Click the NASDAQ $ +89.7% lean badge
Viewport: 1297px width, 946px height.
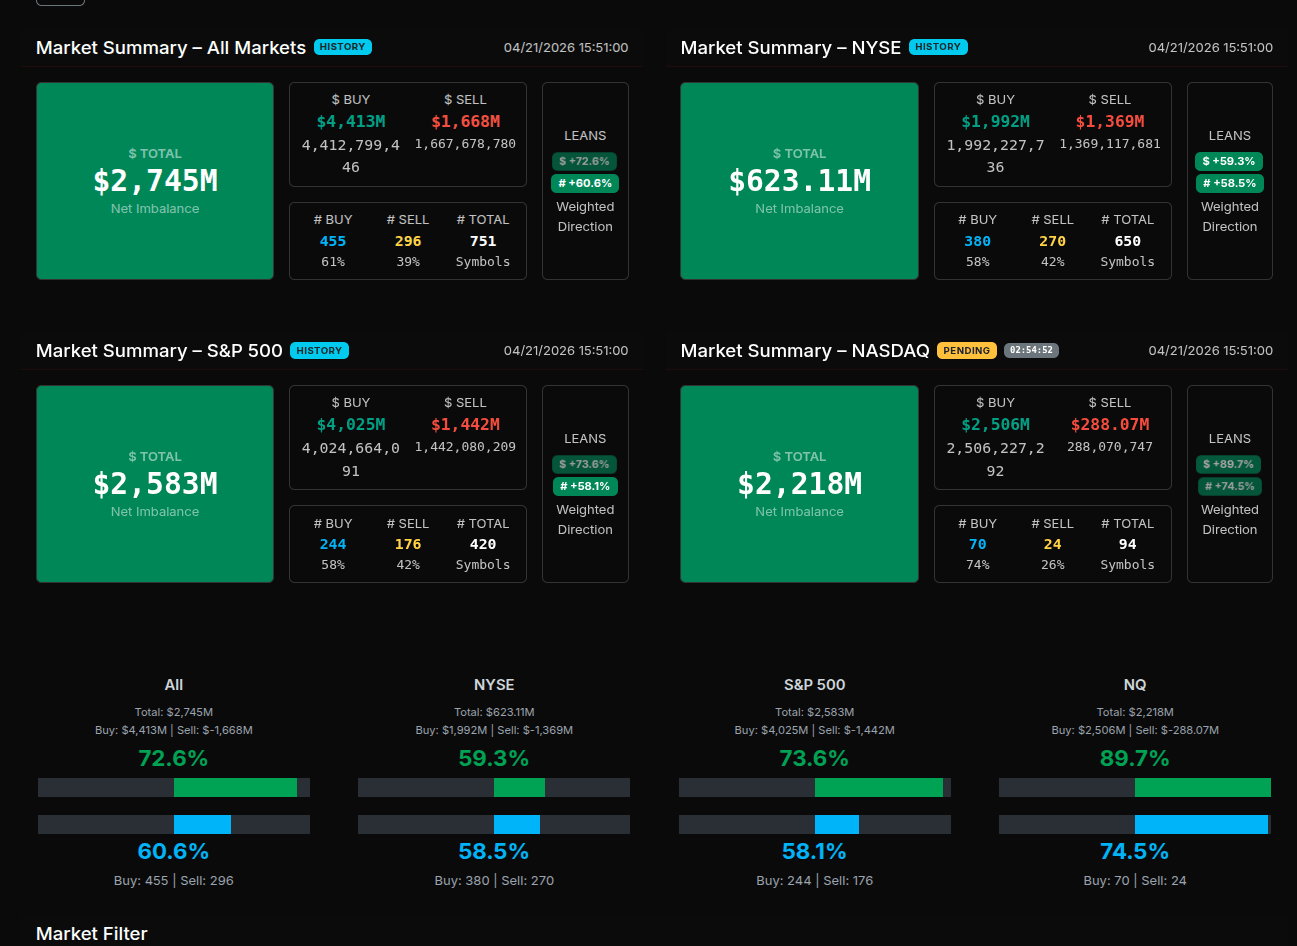click(x=1229, y=464)
